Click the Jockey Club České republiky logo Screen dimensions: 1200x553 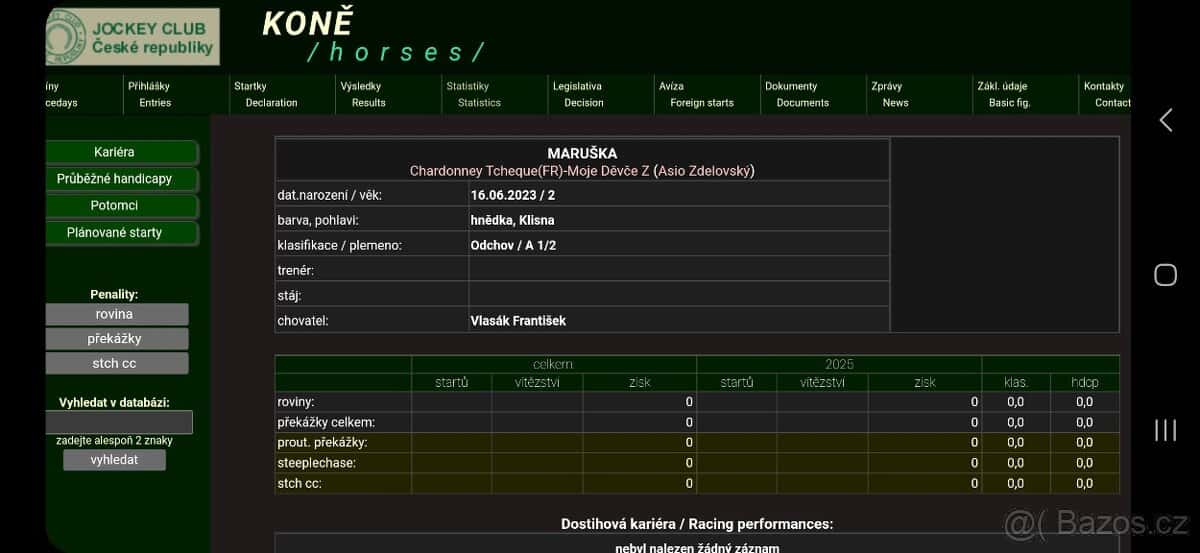(132, 37)
